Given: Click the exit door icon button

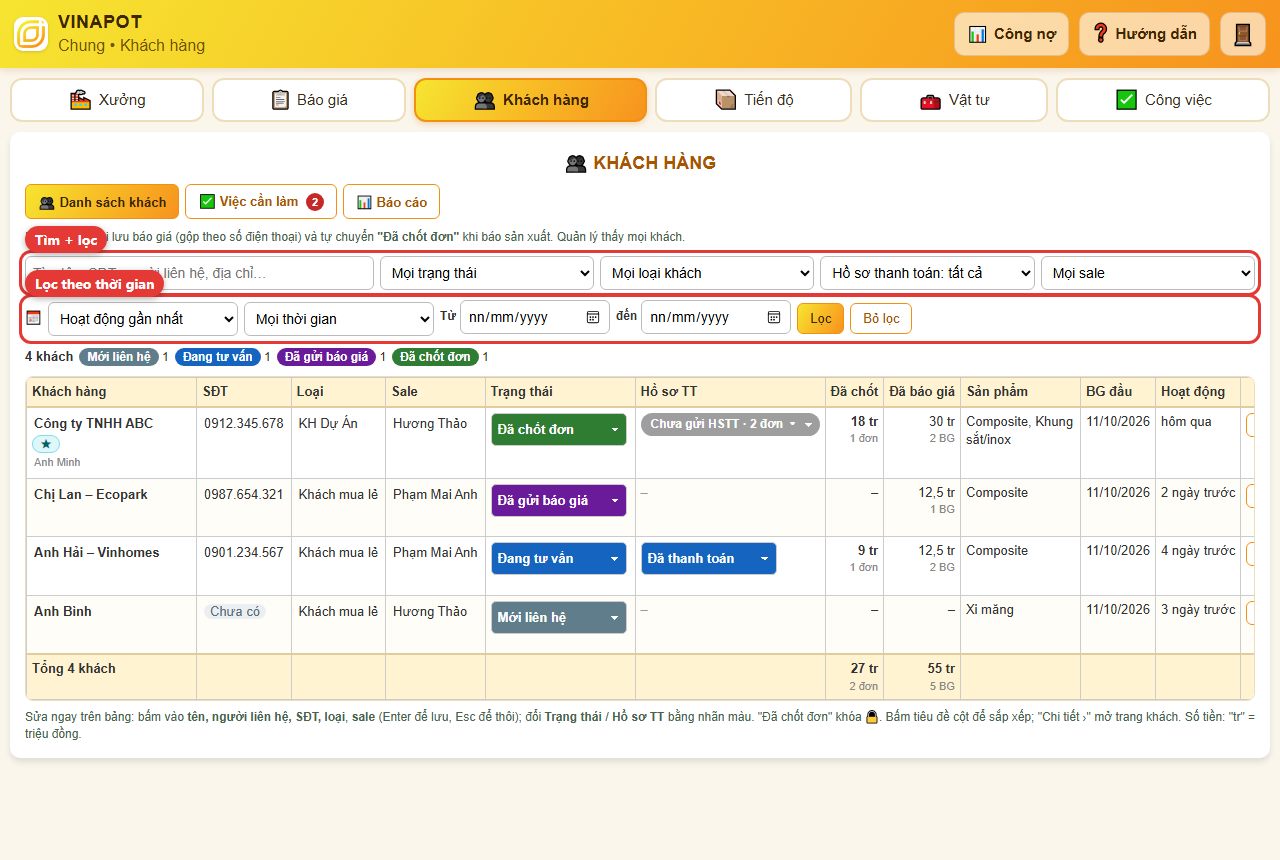Looking at the screenshot, I should coord(1243,34).
